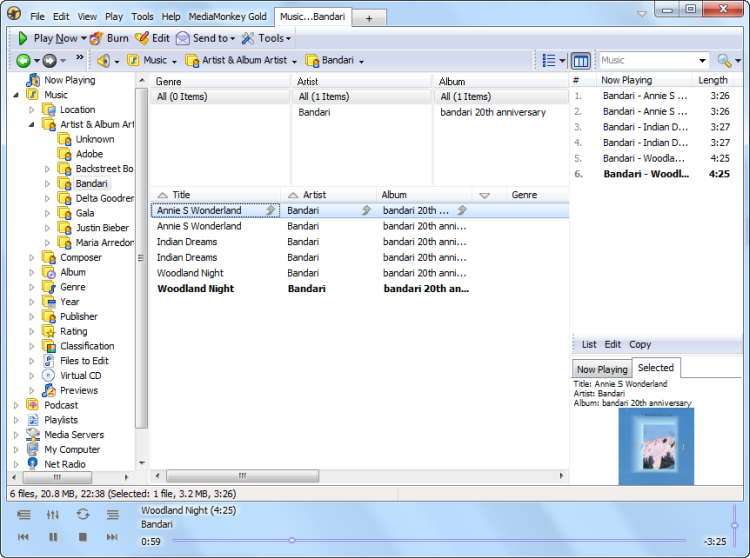
Task: Click the green Play Now arrow
Action: click(x=22, y=38)
